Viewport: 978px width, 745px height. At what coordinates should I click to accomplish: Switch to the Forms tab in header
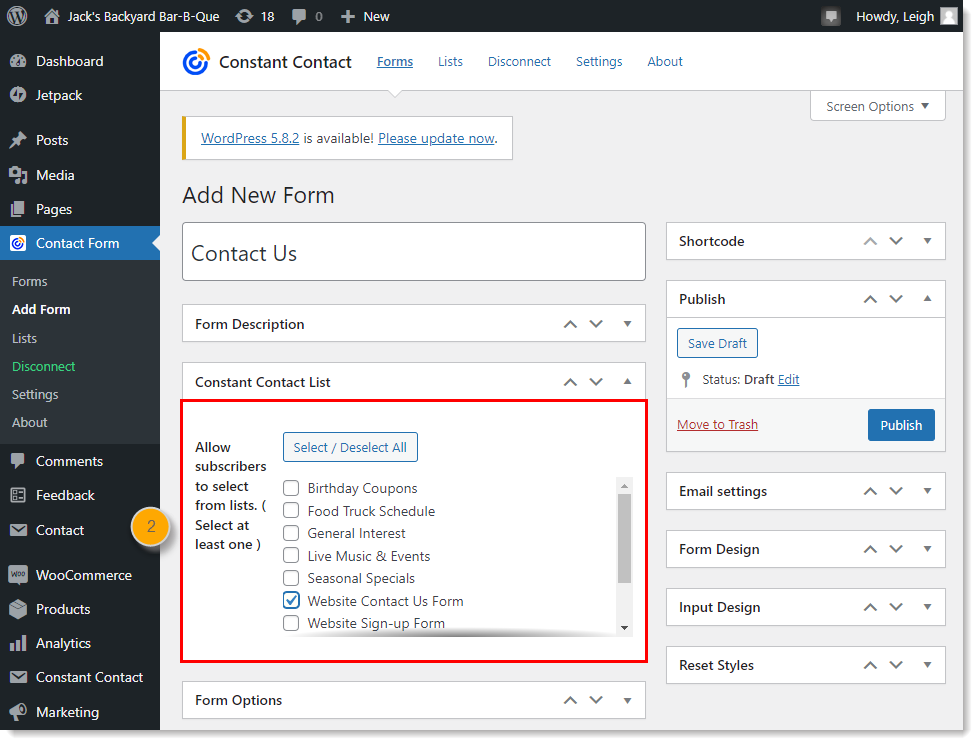[395, 61]
